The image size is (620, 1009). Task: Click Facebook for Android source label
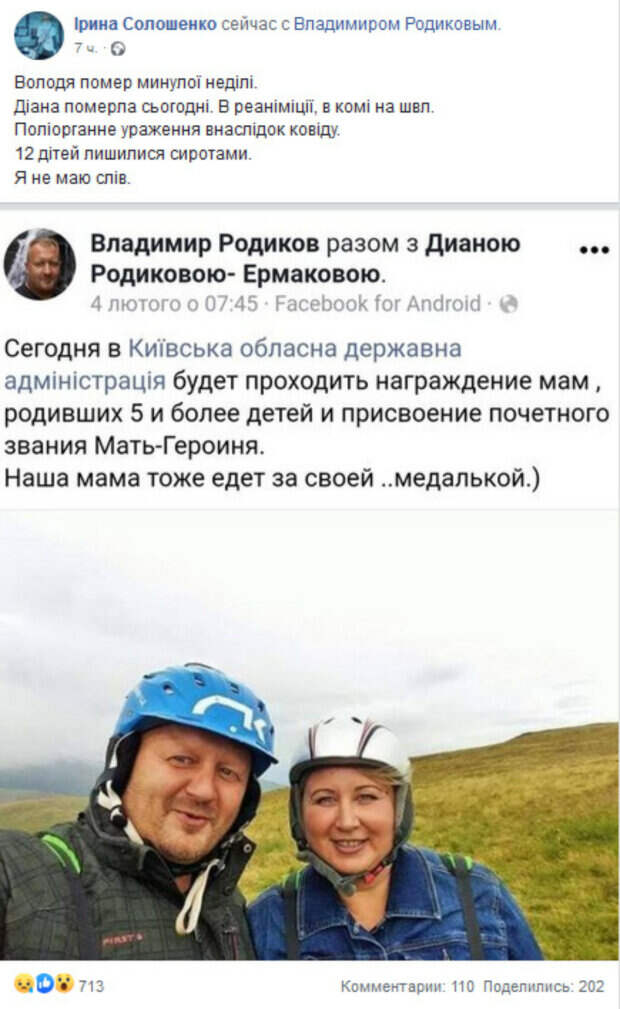tap(378, 304)
